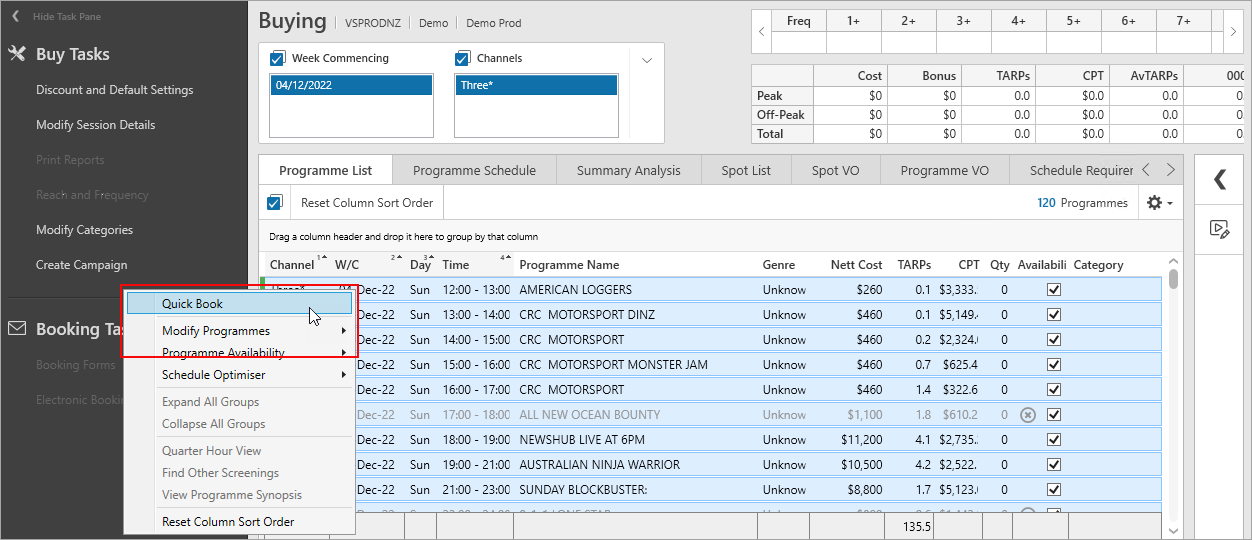Open Discount and Default Settings
This screenshot has width=1252, height=540.
pyautogui.click(x=115, y=90)
